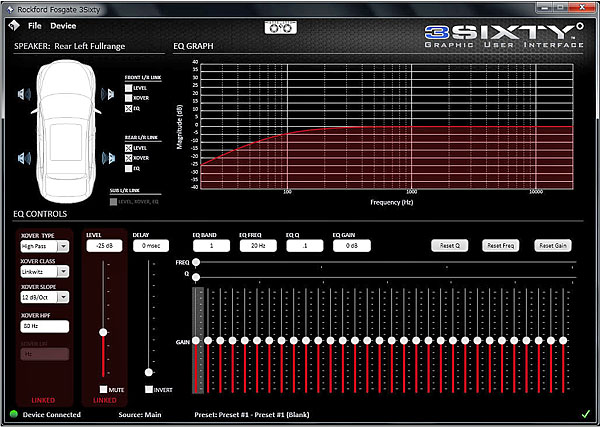Click the first EQ band gain slider handle
This screenshot has width=600, height=427.
(196, 341)
